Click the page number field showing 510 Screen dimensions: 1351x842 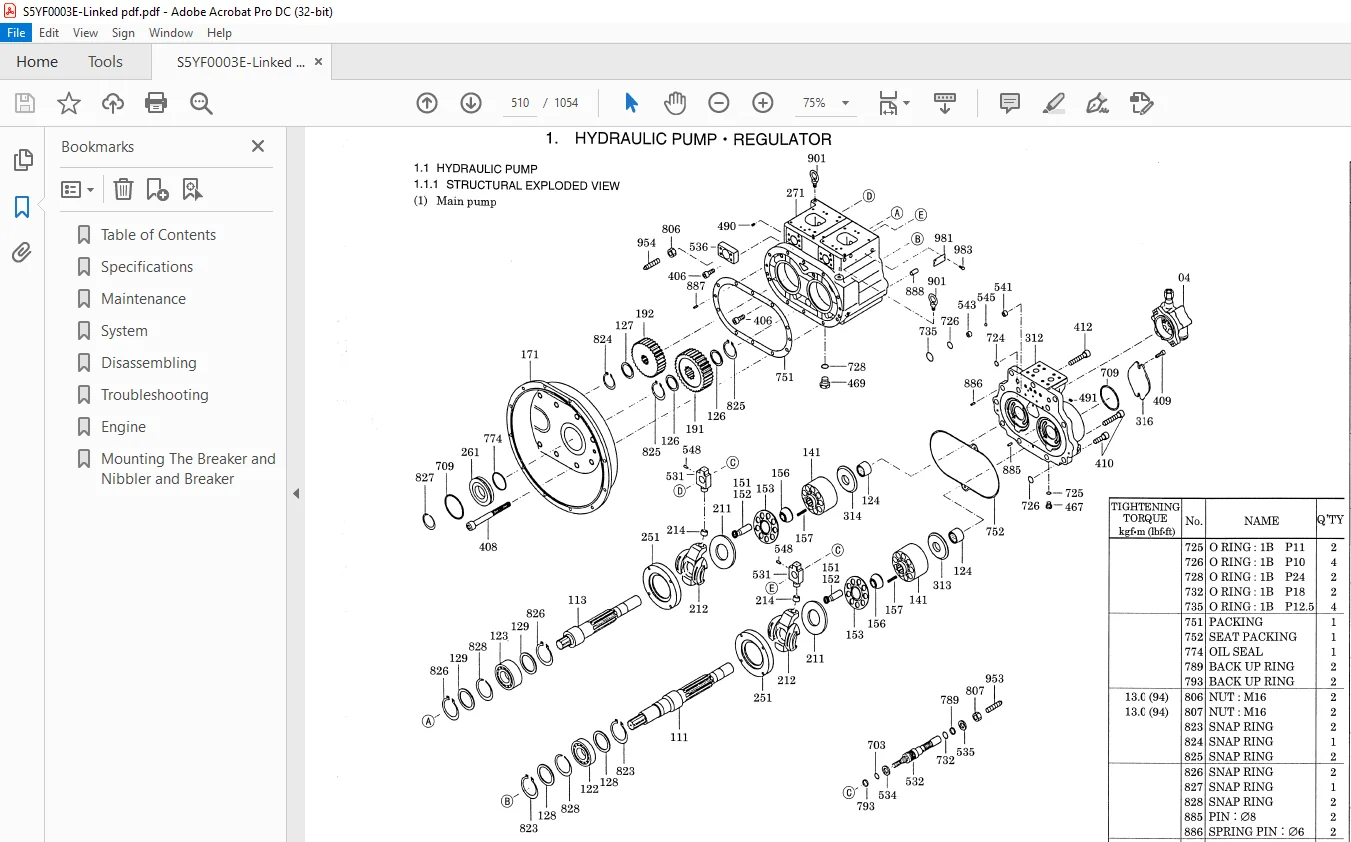pos(520,103)
